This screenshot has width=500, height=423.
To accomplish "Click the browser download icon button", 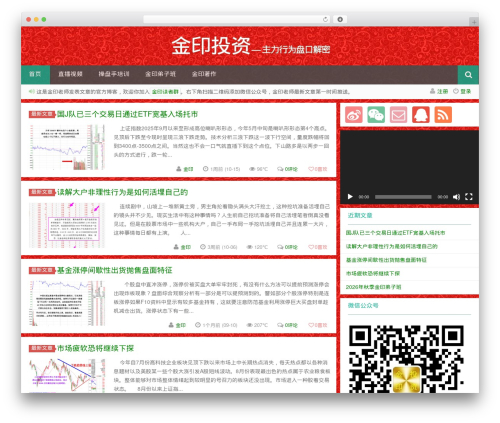I will pos(340,19).
